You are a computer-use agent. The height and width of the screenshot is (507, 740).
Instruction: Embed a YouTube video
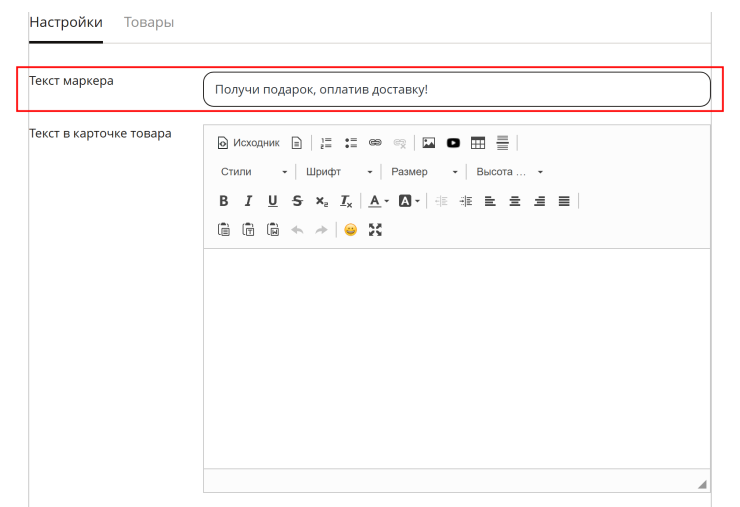[453, 143]
